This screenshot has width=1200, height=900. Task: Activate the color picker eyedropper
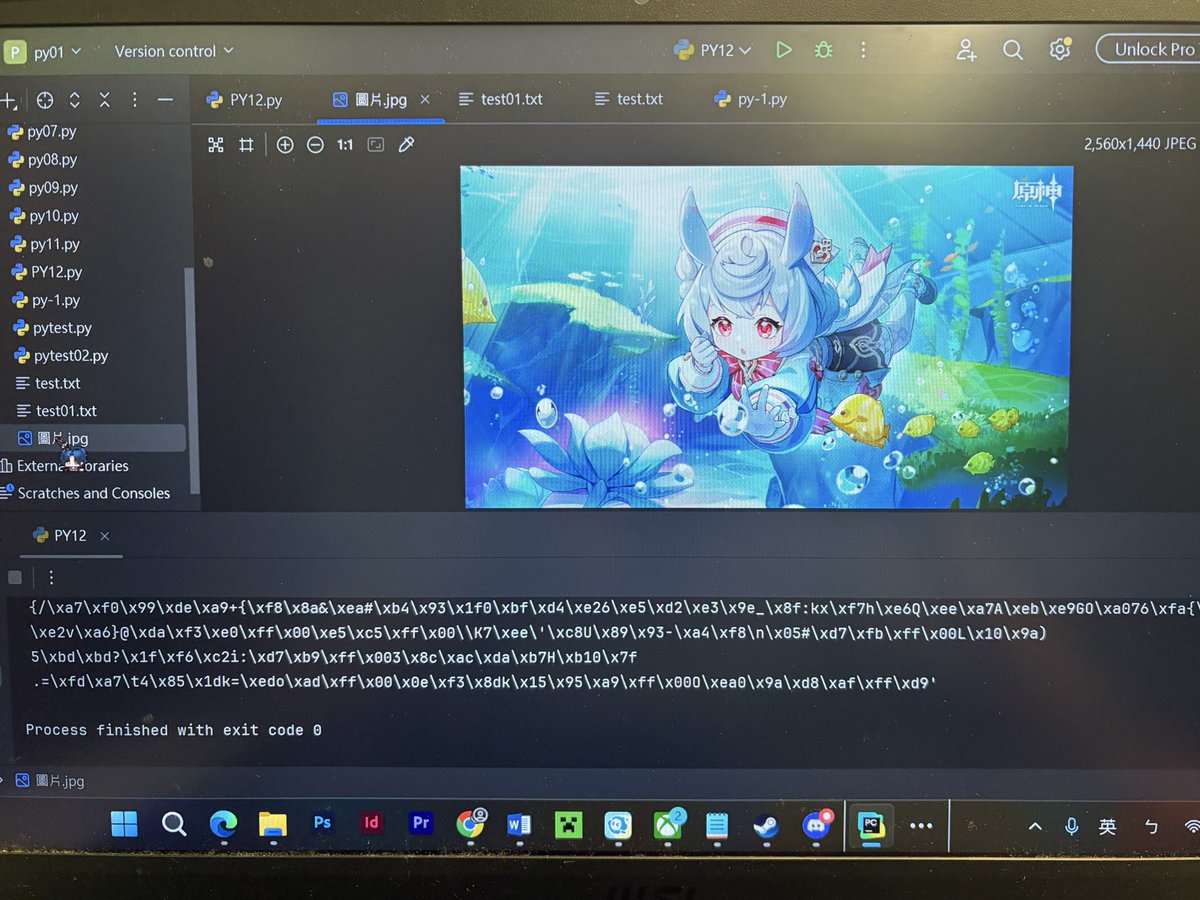coord(406,145)
